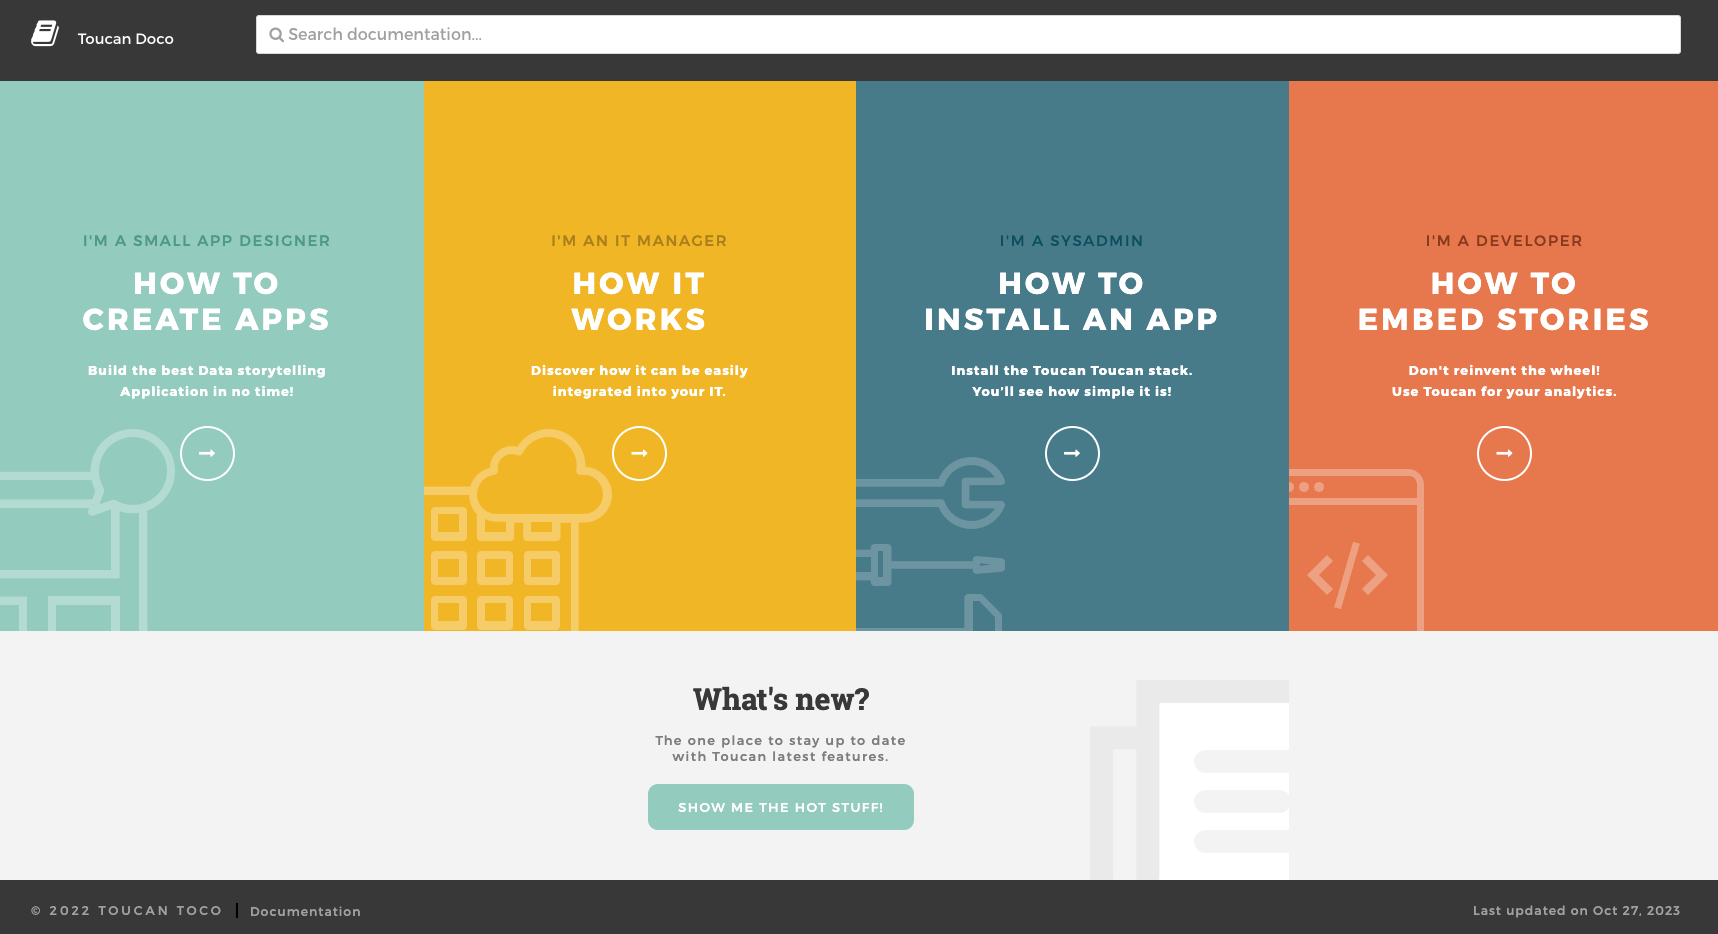
Task: Open the Documentation footer link
Action: tap(305, 911)
